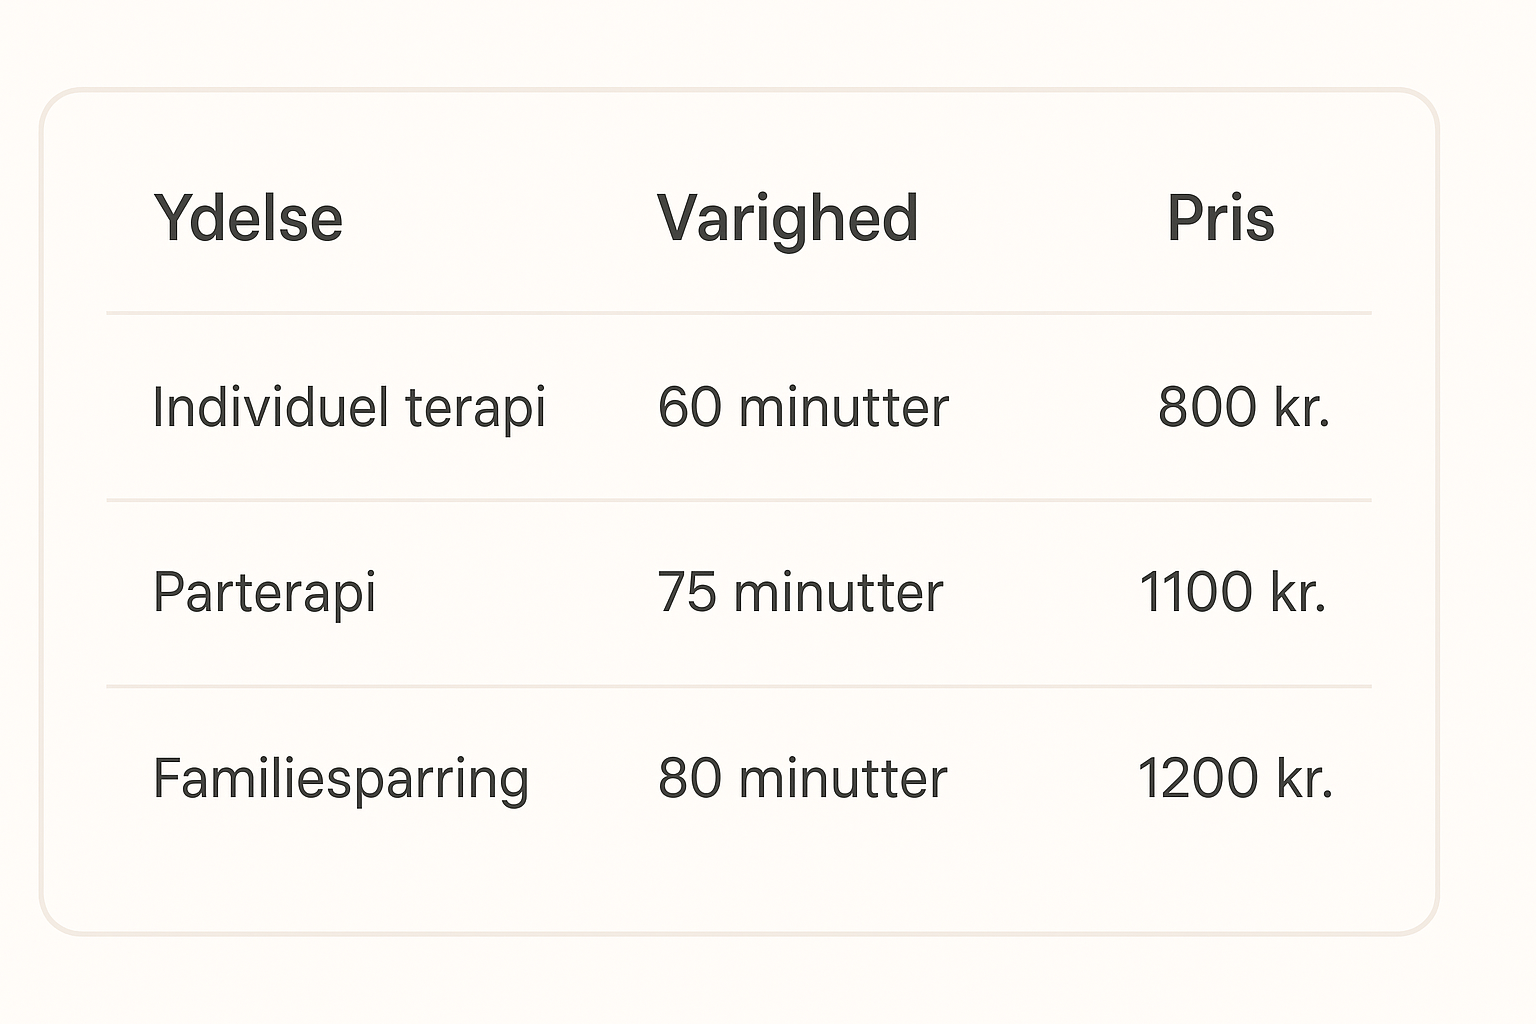Click the 60 minutter duration cell
Viewport: 1536px width, 1024px height.
click(803, 407)
